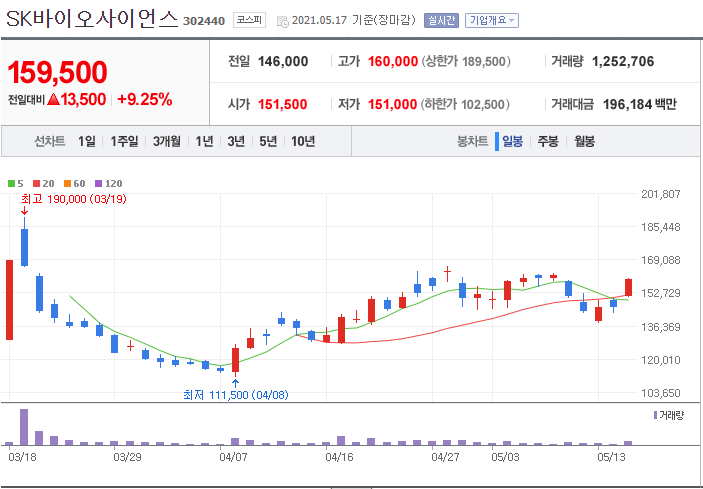Click the 05/13 date axis label
This screenshot has height=489, width=703.
point(612,457)
